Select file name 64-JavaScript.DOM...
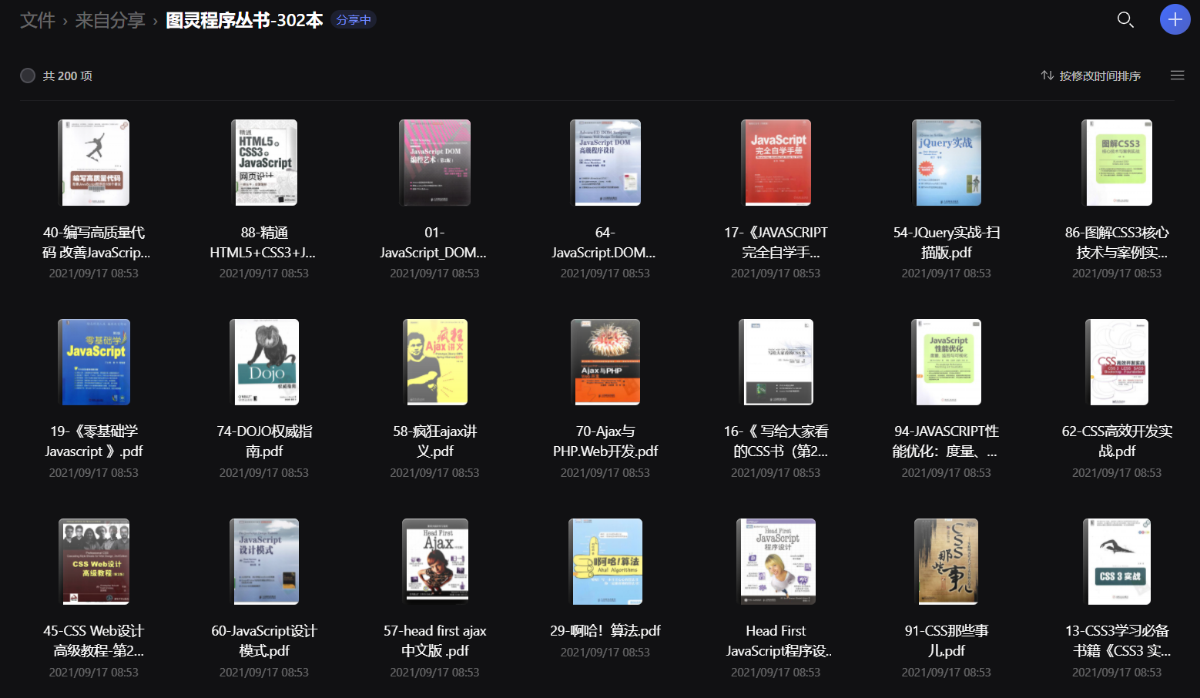This screenshot has height=698, width=1200. [606, 242]
